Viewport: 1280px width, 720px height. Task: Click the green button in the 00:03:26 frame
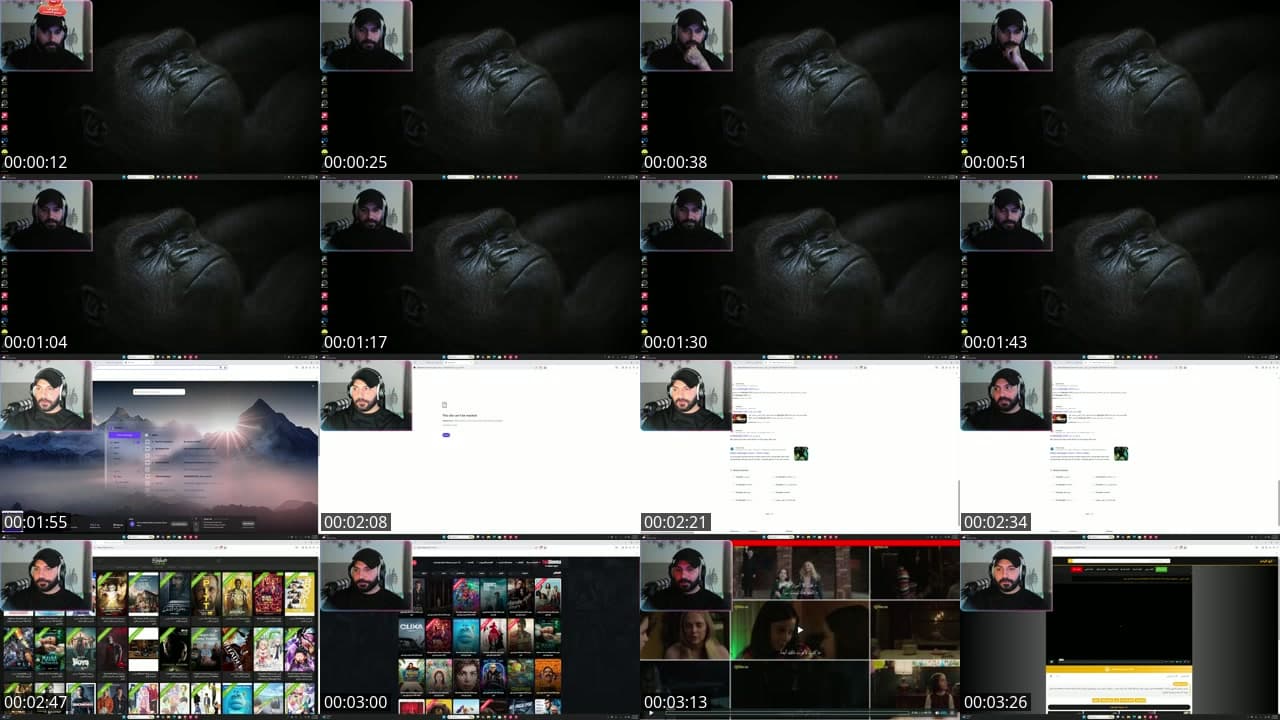[1162, 569]
